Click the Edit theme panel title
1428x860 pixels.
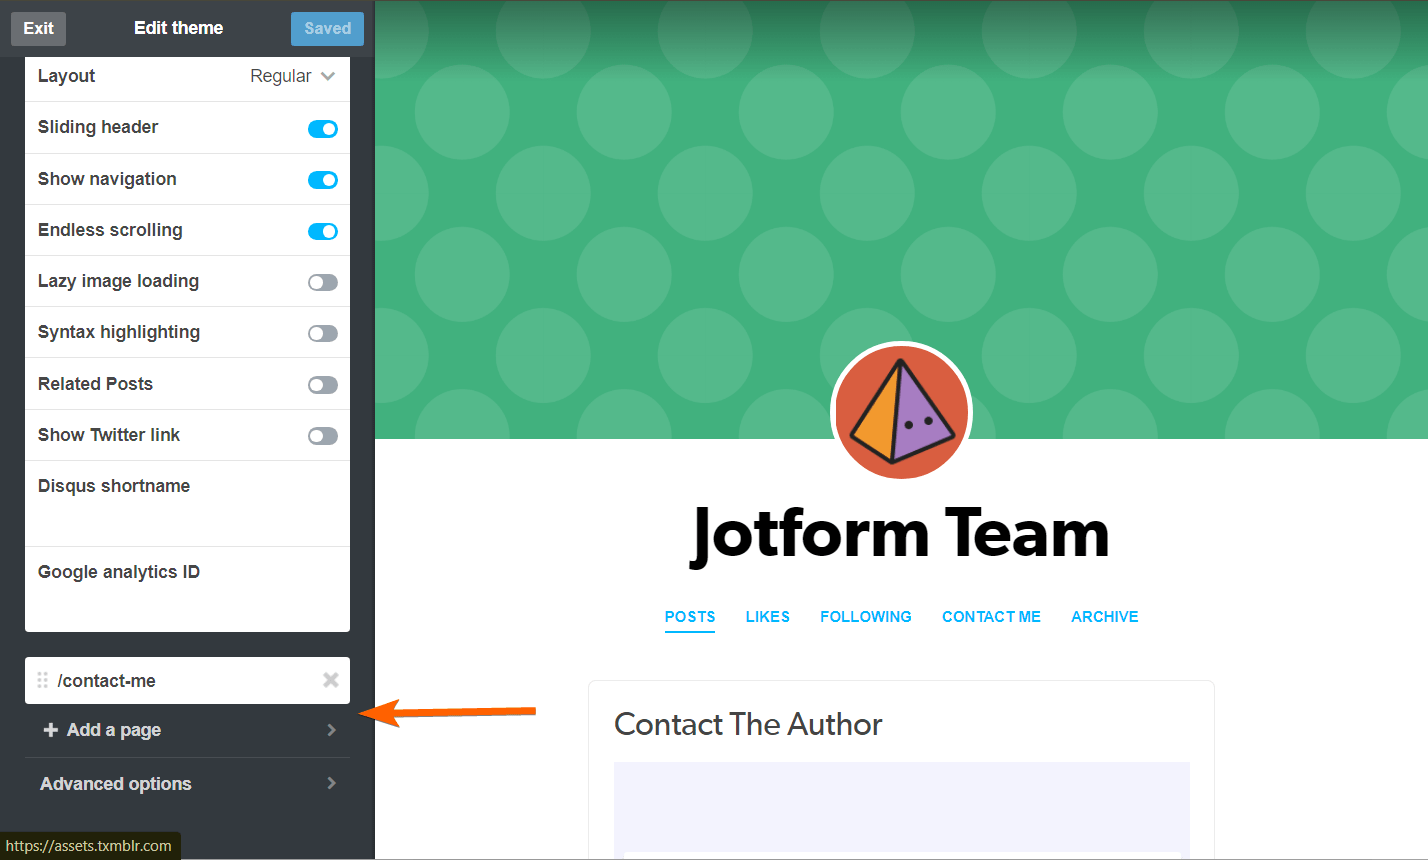coord(179,28)
